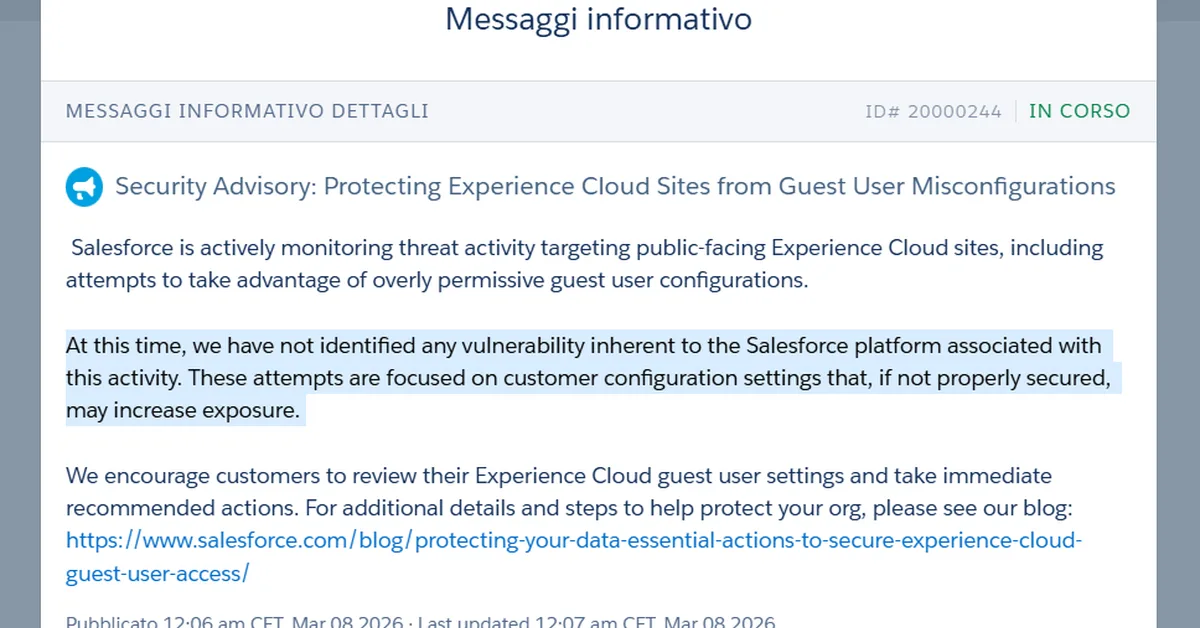Click the ID# 20000244 identifier
This screenshot has height=628, width=1200.
point(933,111)
